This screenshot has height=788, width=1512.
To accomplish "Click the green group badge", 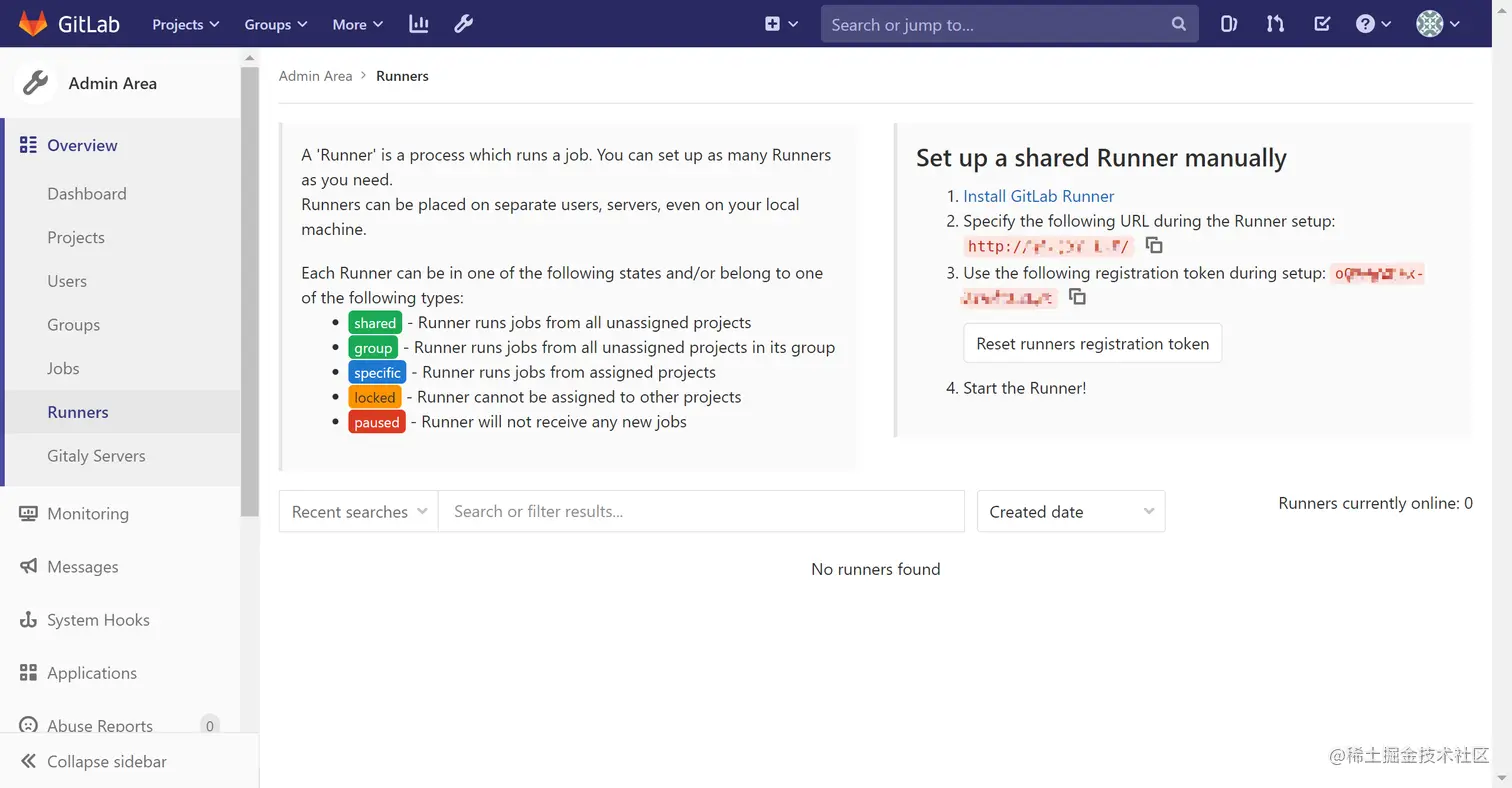I will 373,348.
